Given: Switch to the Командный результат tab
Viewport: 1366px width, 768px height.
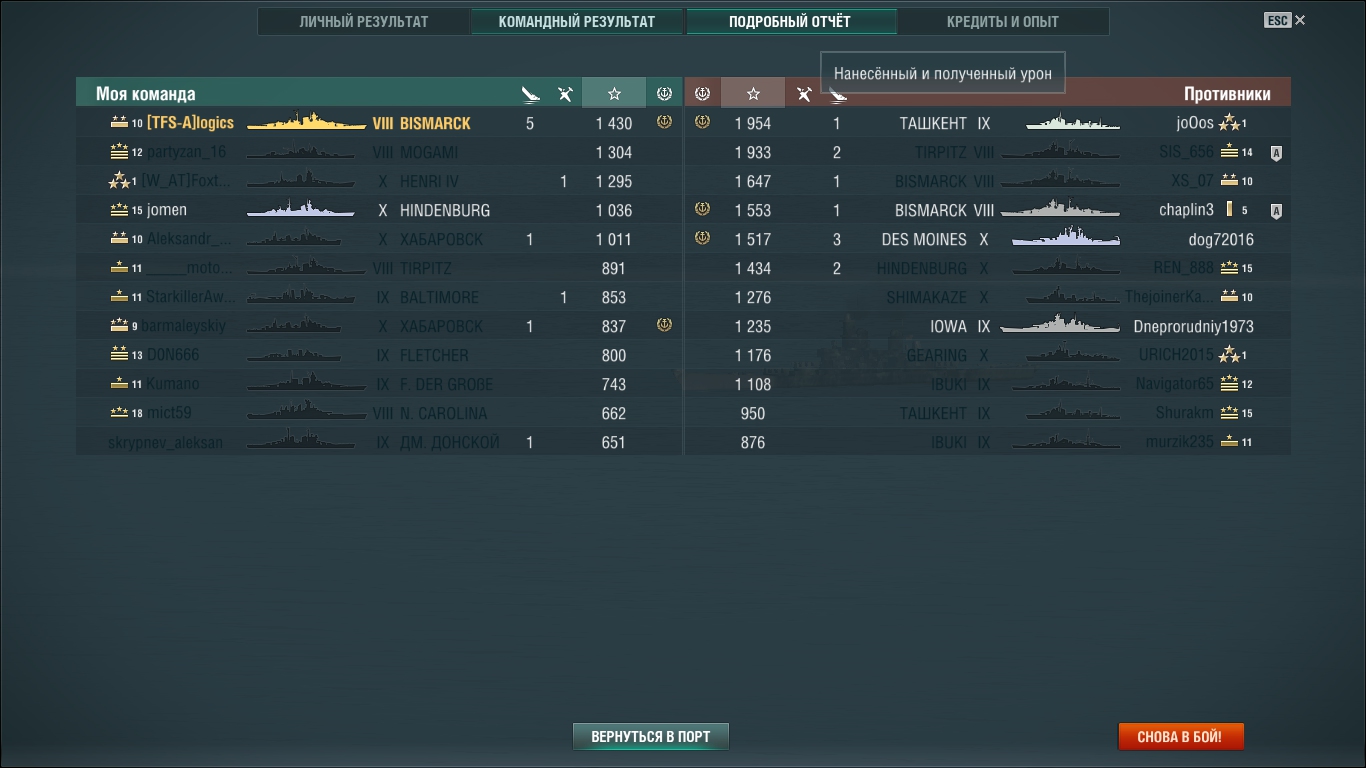Looking at the screenshot, I should pos(577,21).
